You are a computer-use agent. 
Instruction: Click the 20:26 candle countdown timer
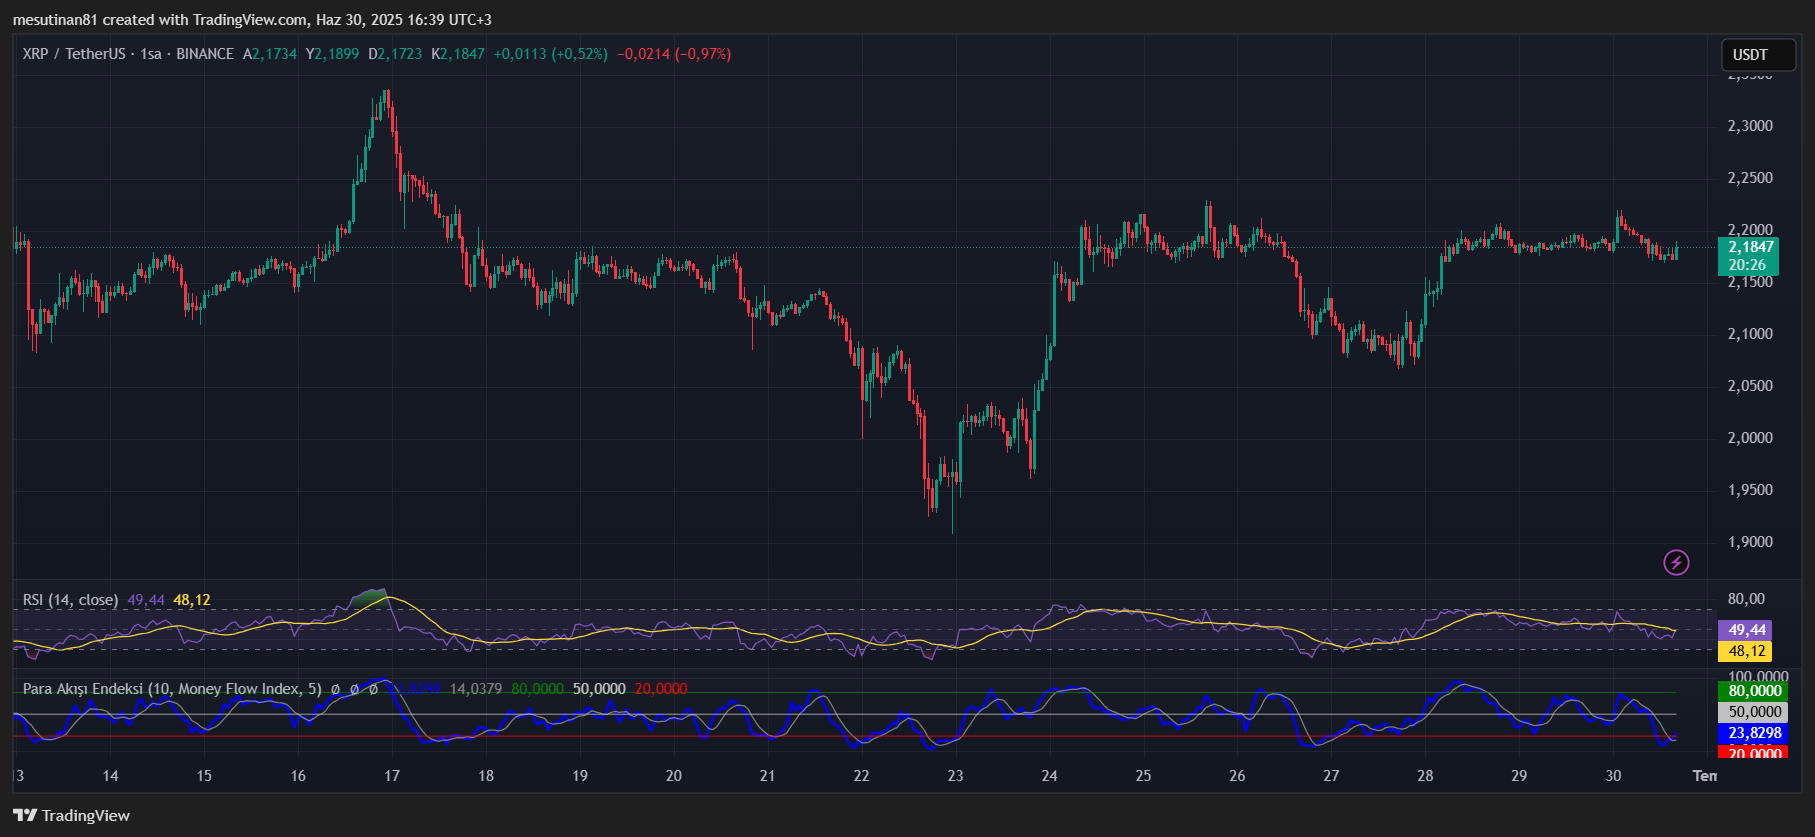tap(1747, 265)
